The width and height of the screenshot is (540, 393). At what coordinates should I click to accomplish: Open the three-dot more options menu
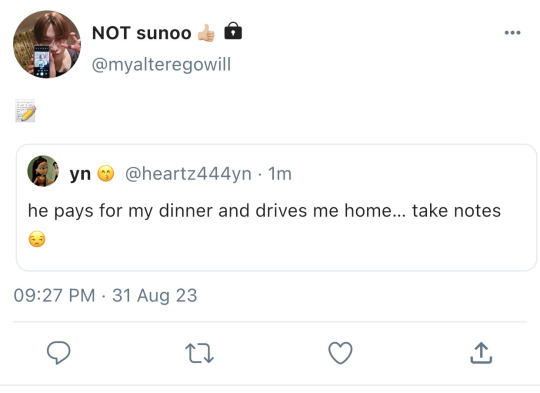pyautogui.click(x=512, y=33)
